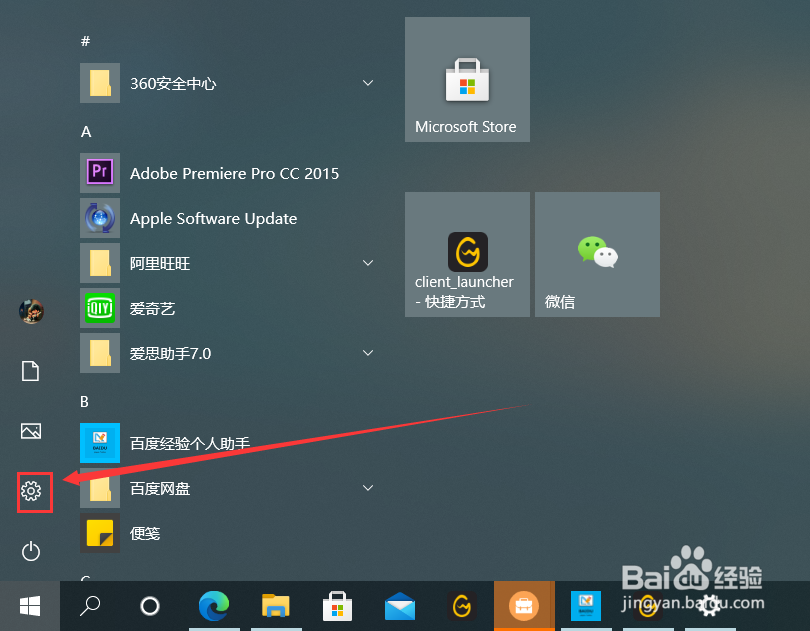Open Pictures from Start sidebar
The image size is (810, 631).
point(31,431)
